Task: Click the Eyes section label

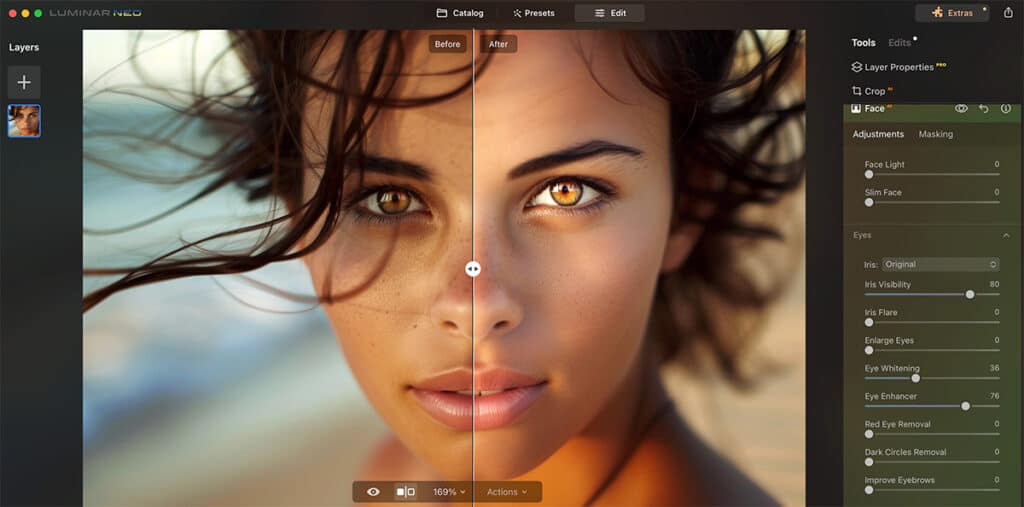Action: coord(862,235)
